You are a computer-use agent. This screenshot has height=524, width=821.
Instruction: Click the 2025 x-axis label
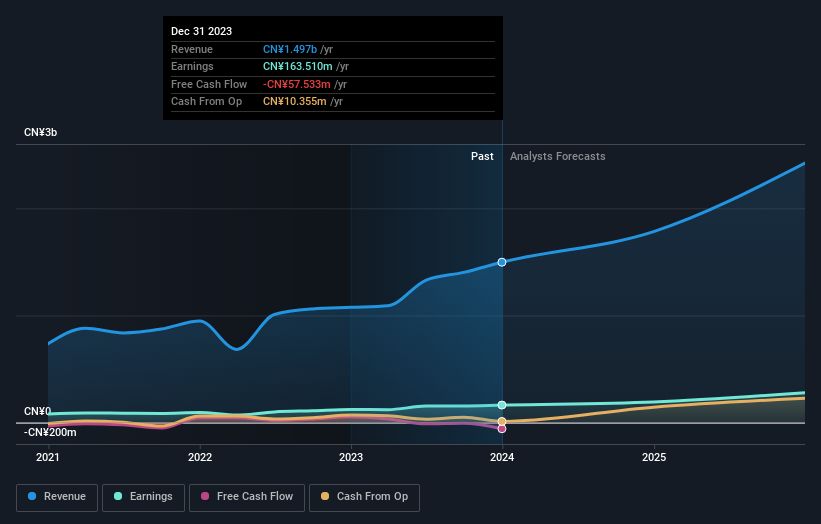(x=654, y=458)
